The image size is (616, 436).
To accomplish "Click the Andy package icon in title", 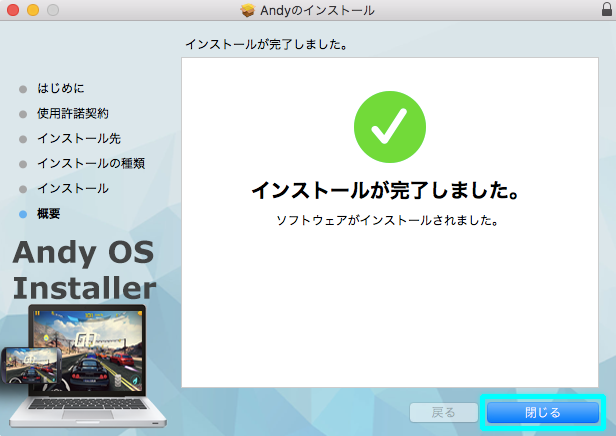I will (248, 10).
